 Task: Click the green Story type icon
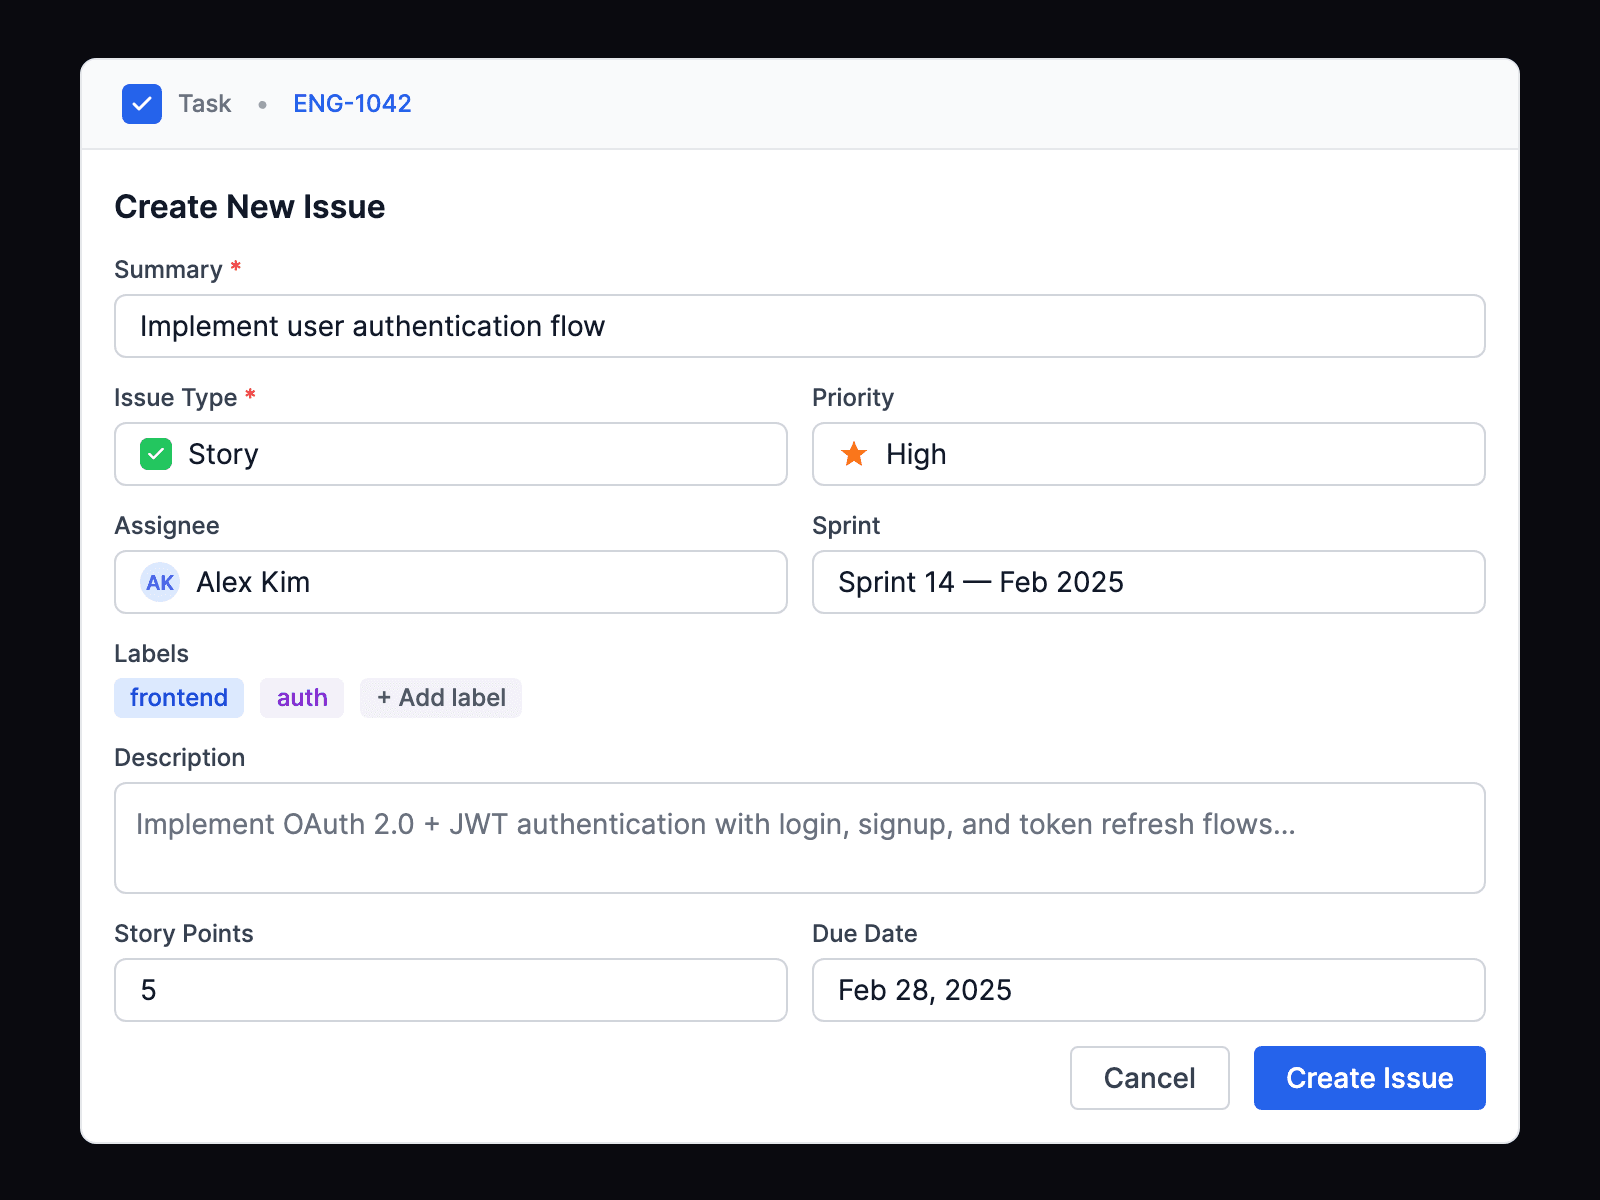click(x=156, y=454)
